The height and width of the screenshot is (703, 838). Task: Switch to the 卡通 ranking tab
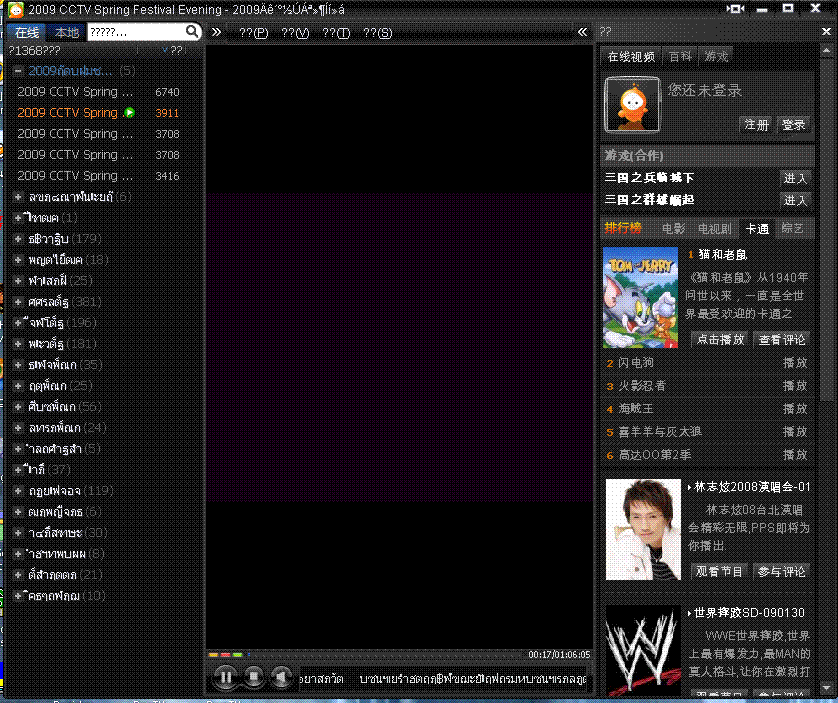tap(757, 229)
